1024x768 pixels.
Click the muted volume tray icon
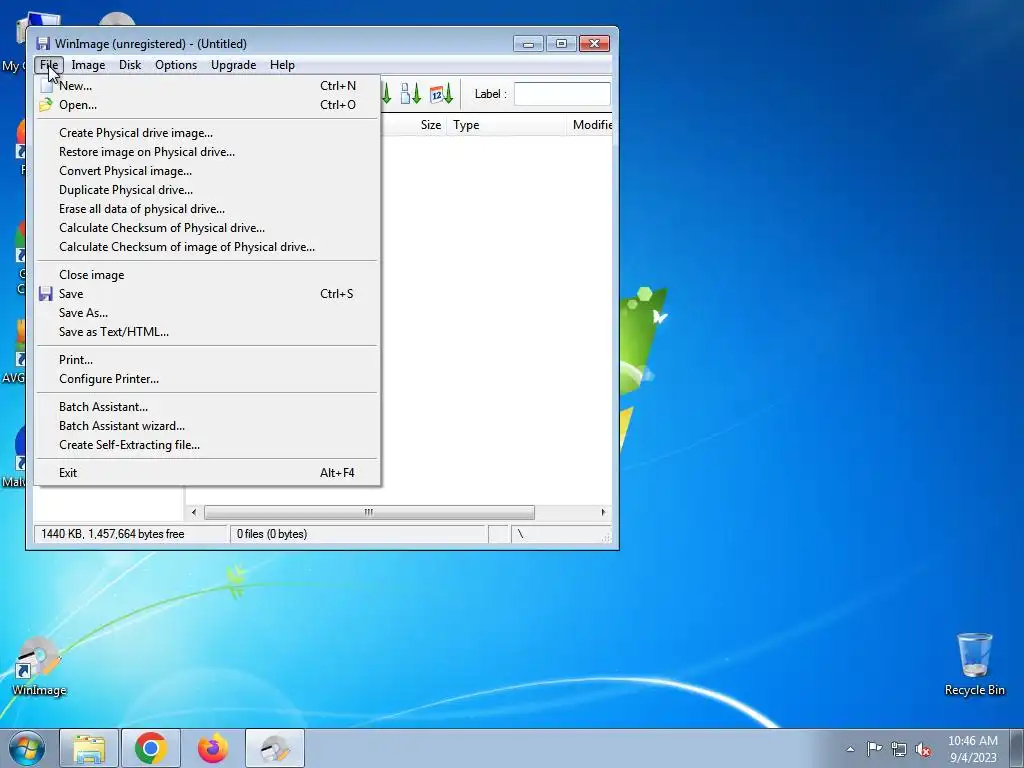[x=923, y=749]
